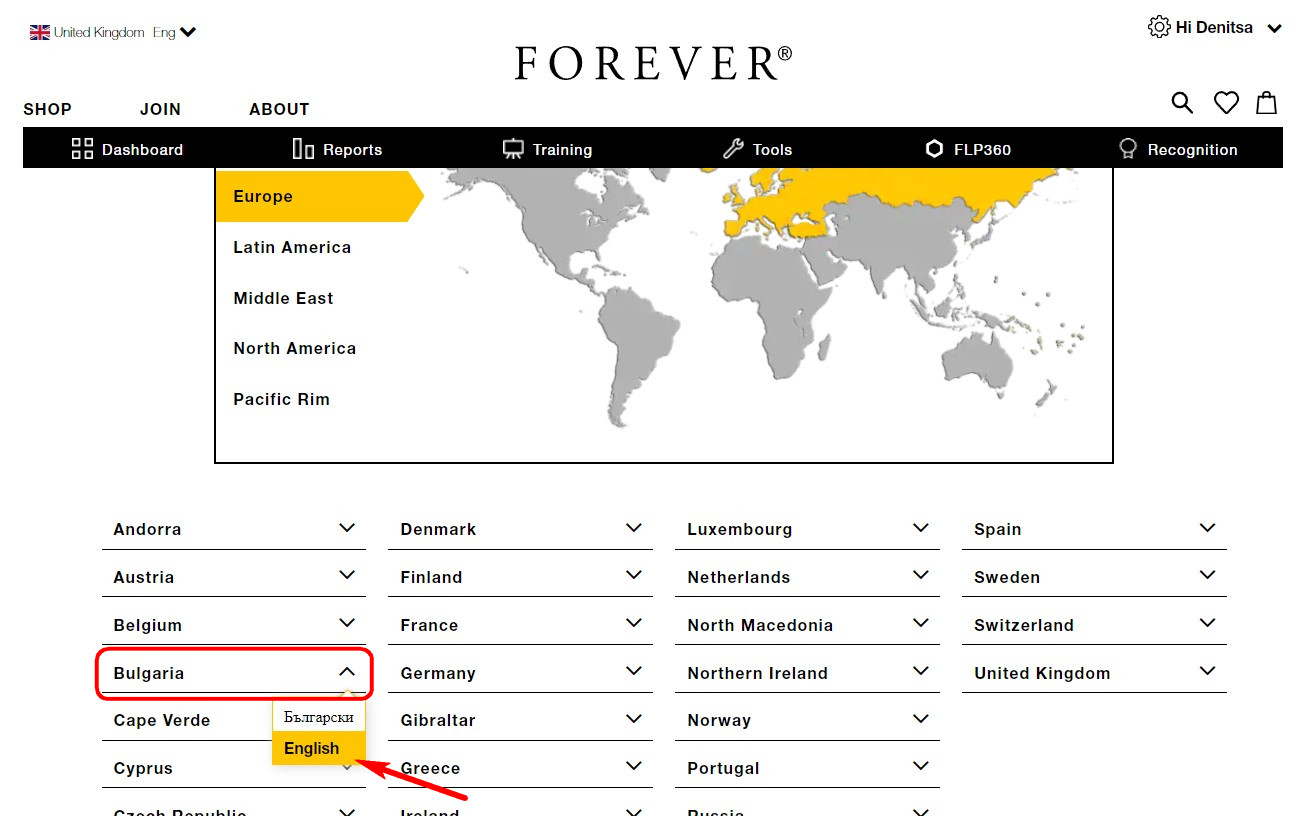Click the search magnifier icon
Image resolution: width=1300 pixels, height=816 pixels.
(x=1182, y=103)
